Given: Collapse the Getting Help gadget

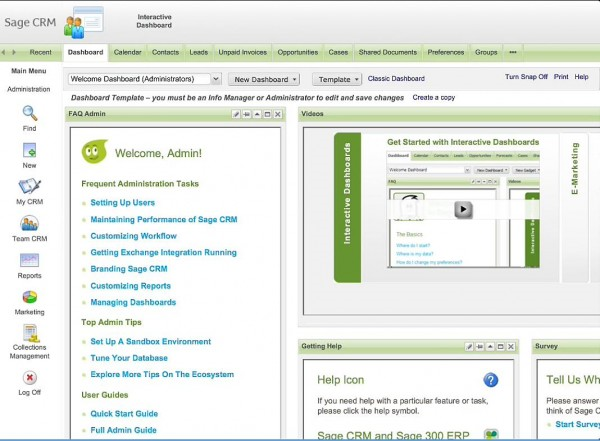Looking at the screenshot, I should click(x=490, y=347).
